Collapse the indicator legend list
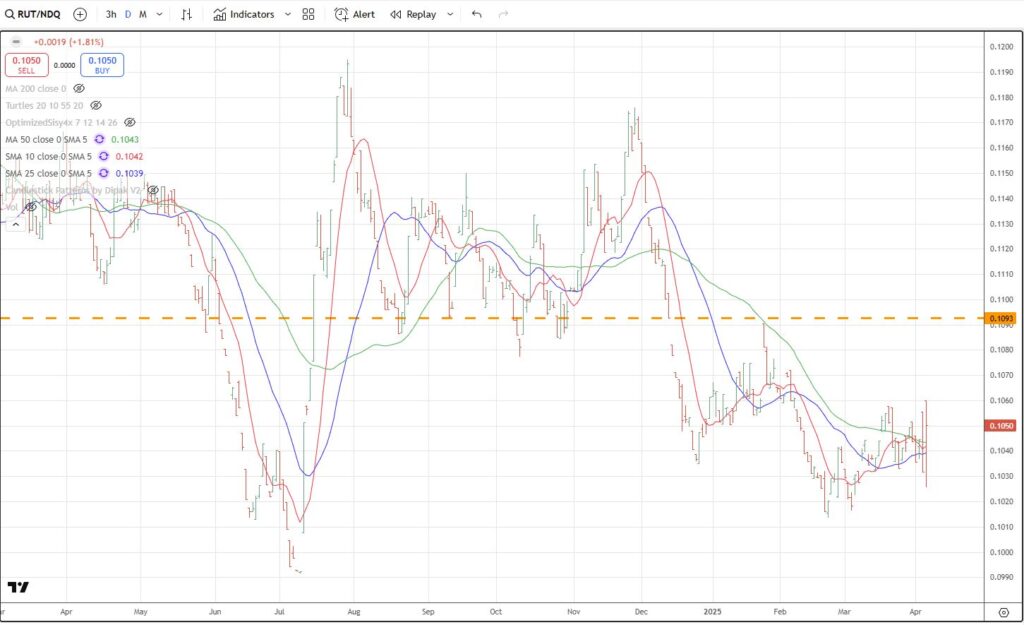The width and height of the screenshot is (1024, 625). [16, 224]
